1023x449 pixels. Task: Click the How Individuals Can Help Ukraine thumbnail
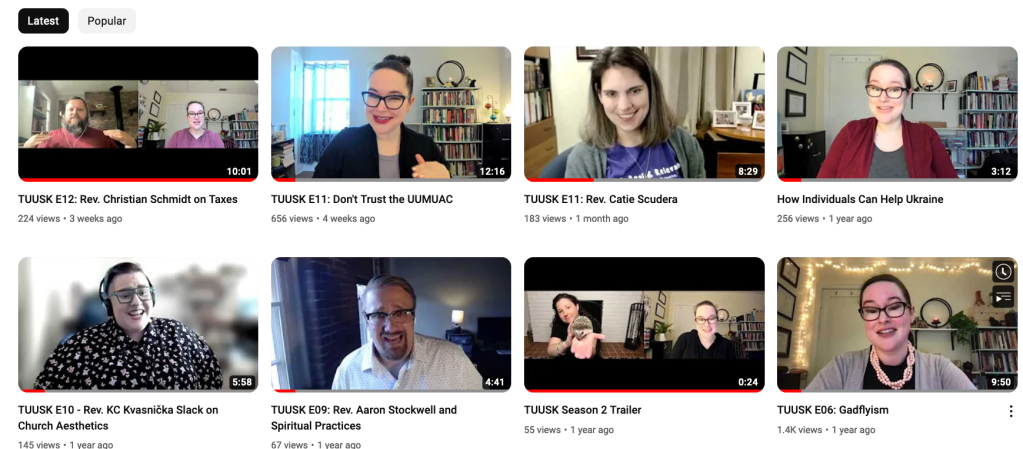pyautogui.click(x=897, y=114)
